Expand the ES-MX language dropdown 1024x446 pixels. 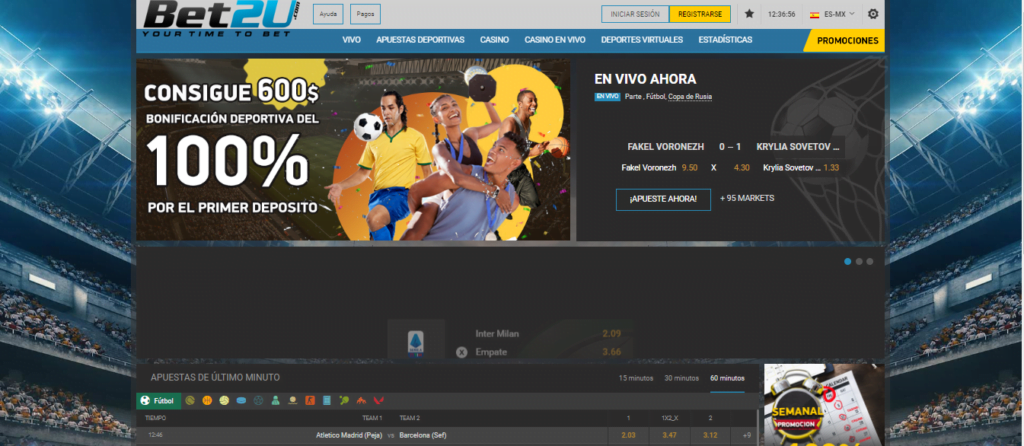pos(834,14)
